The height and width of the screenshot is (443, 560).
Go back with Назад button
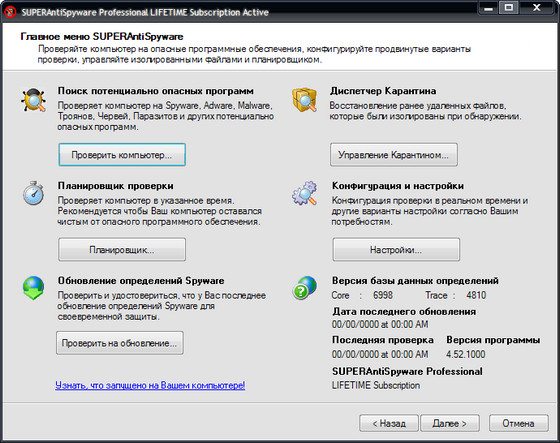389,423
